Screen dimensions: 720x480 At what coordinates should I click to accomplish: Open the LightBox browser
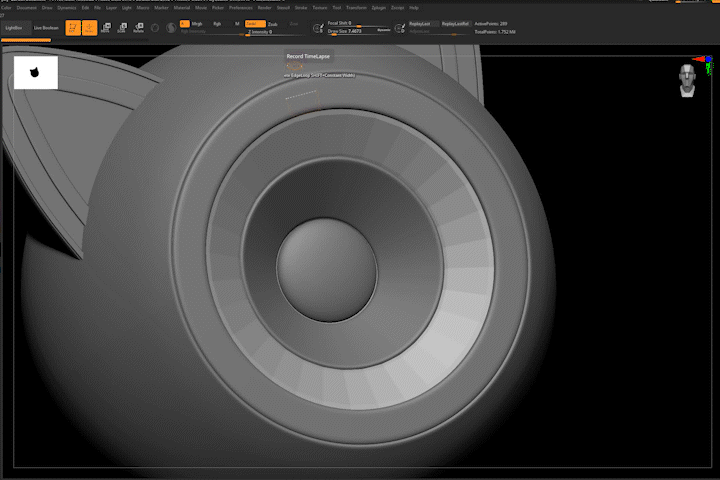[14, 28]
